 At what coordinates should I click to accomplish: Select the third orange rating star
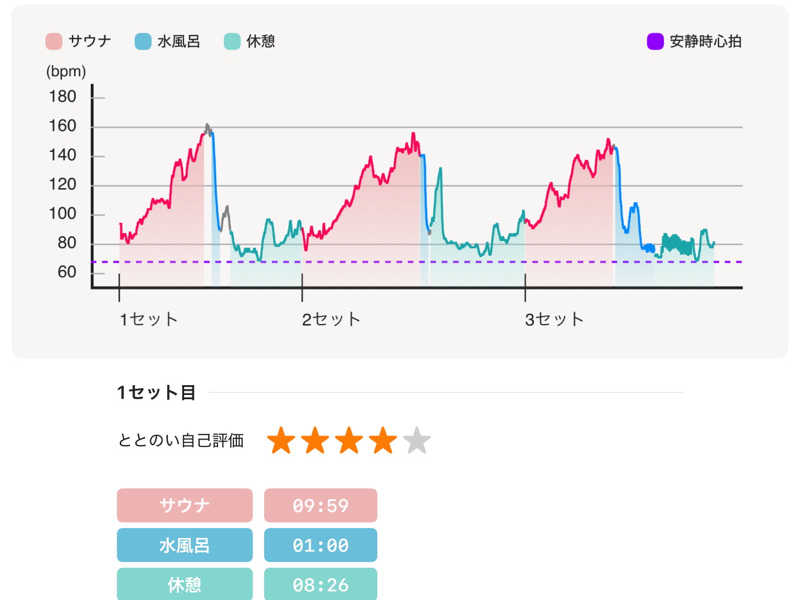pos(349,440)
